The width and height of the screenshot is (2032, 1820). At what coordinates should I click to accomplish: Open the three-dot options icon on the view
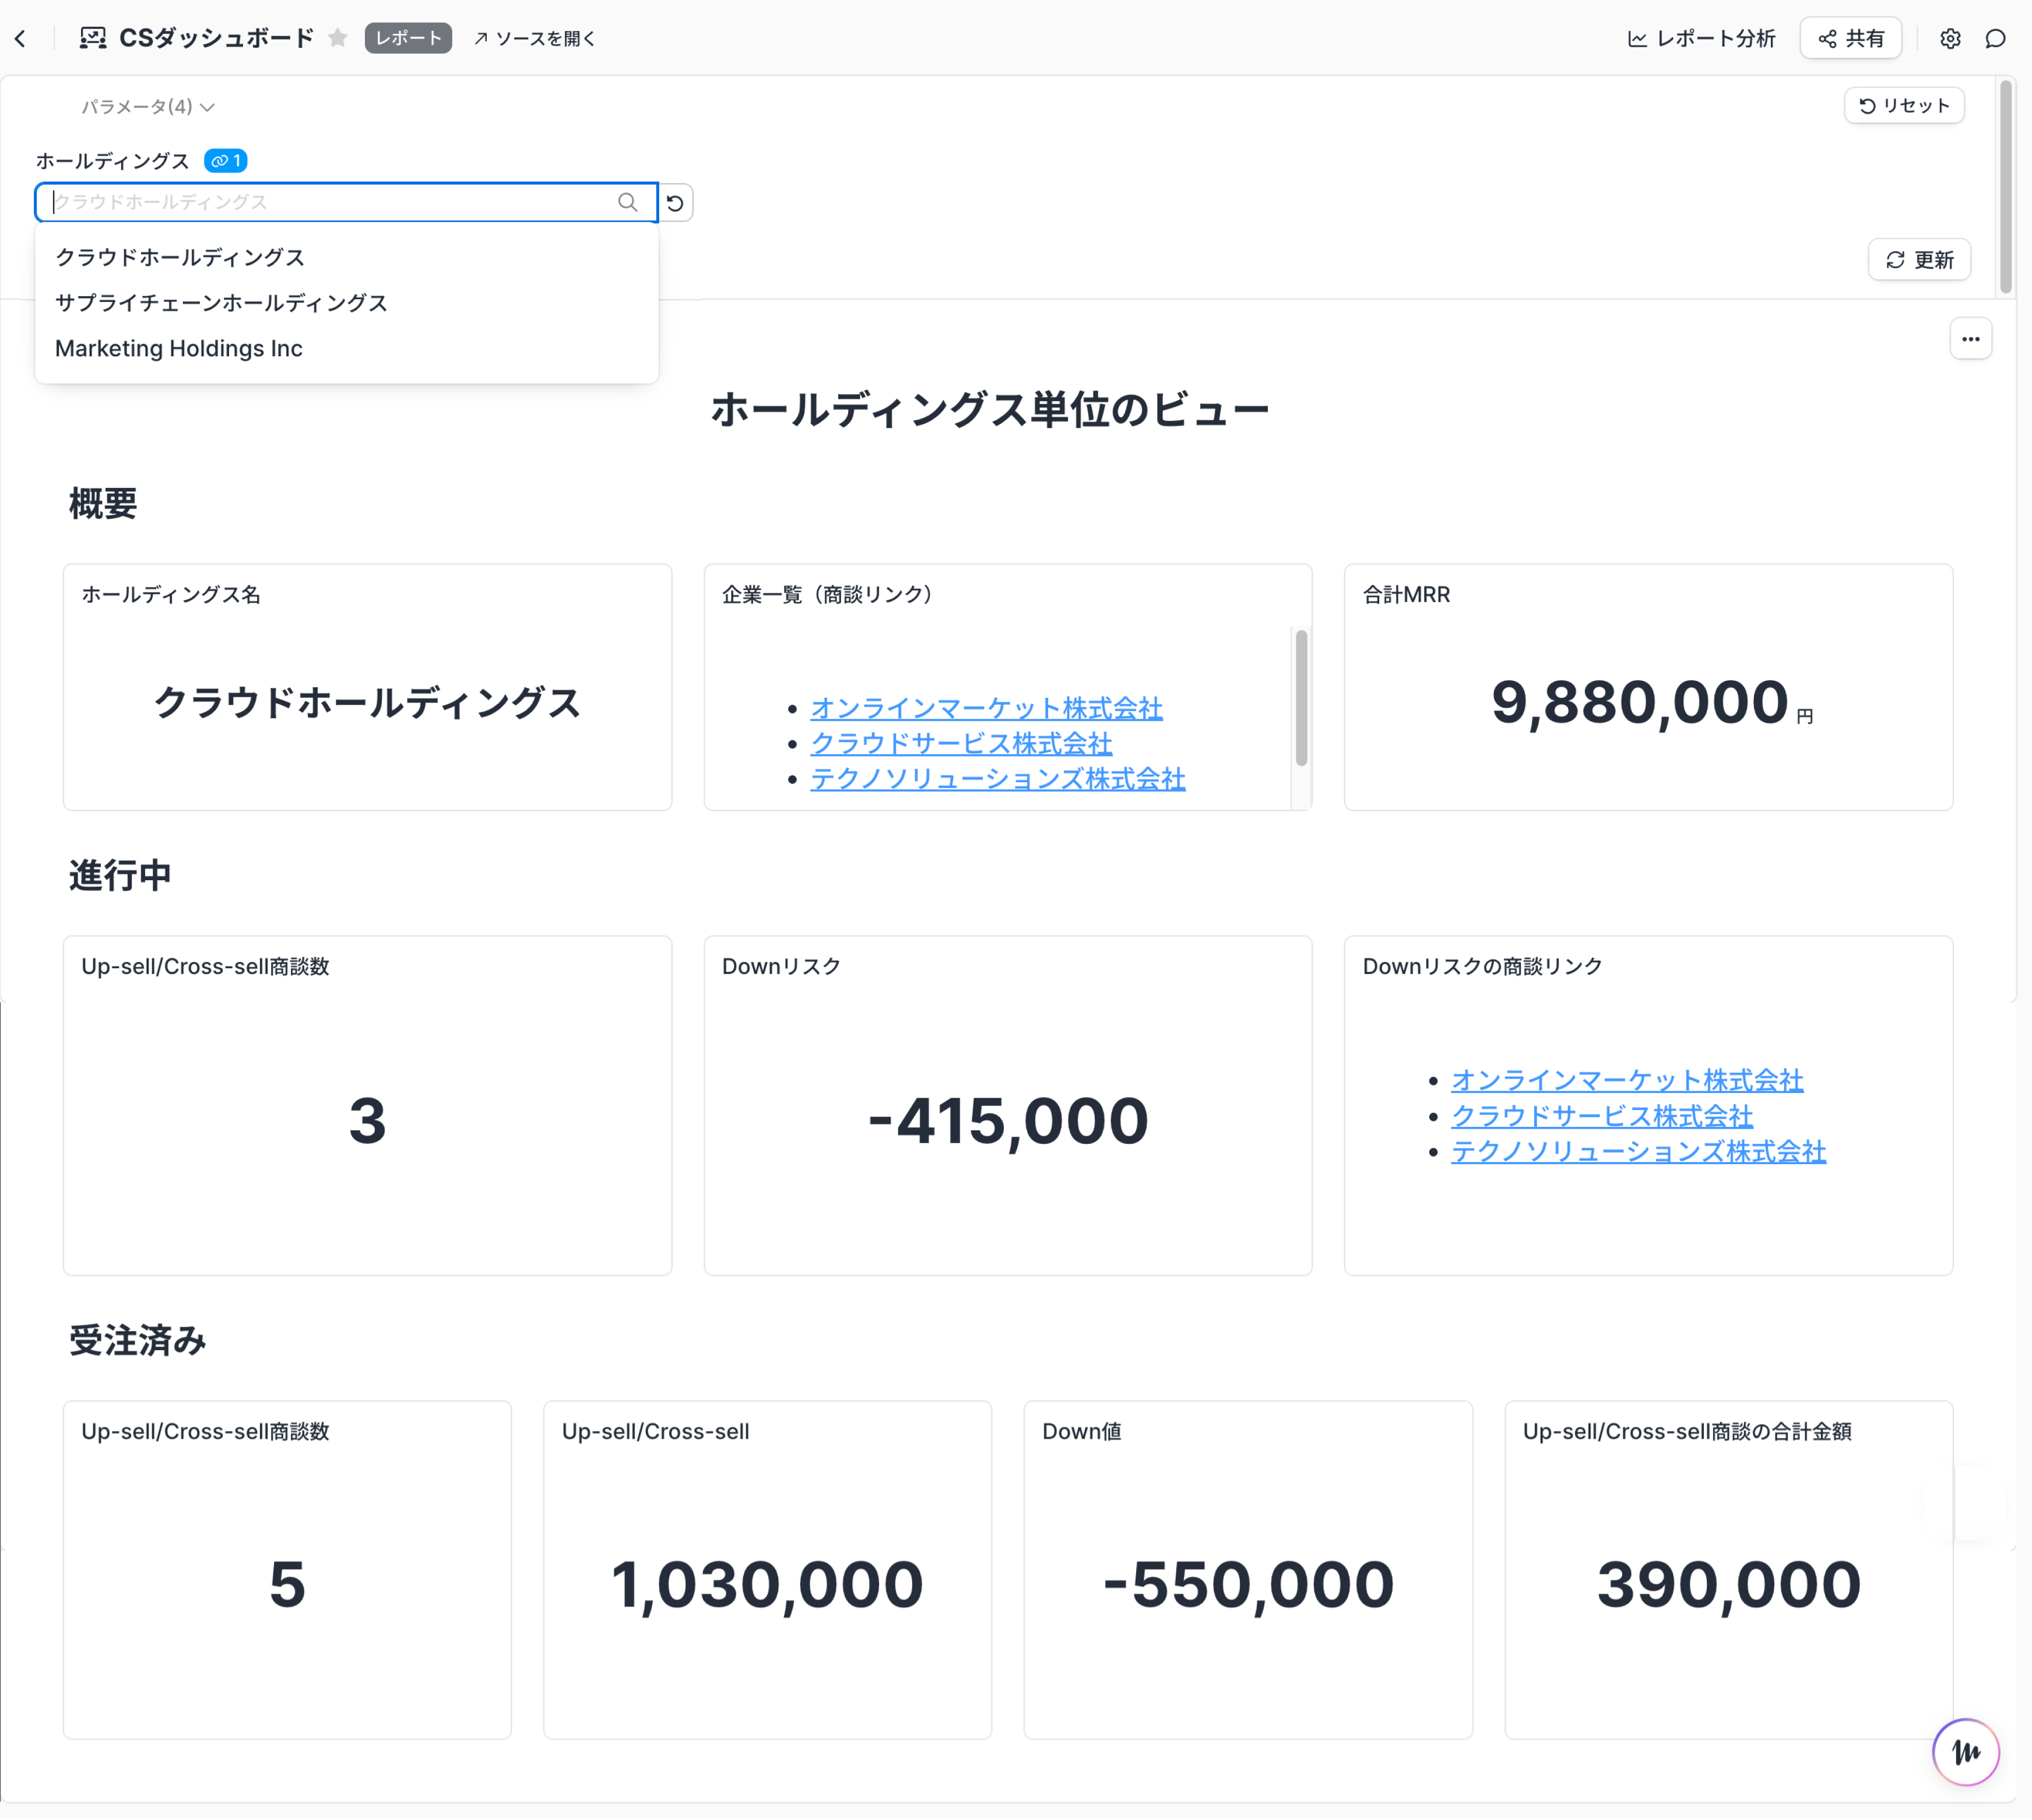pos(1971,339)
